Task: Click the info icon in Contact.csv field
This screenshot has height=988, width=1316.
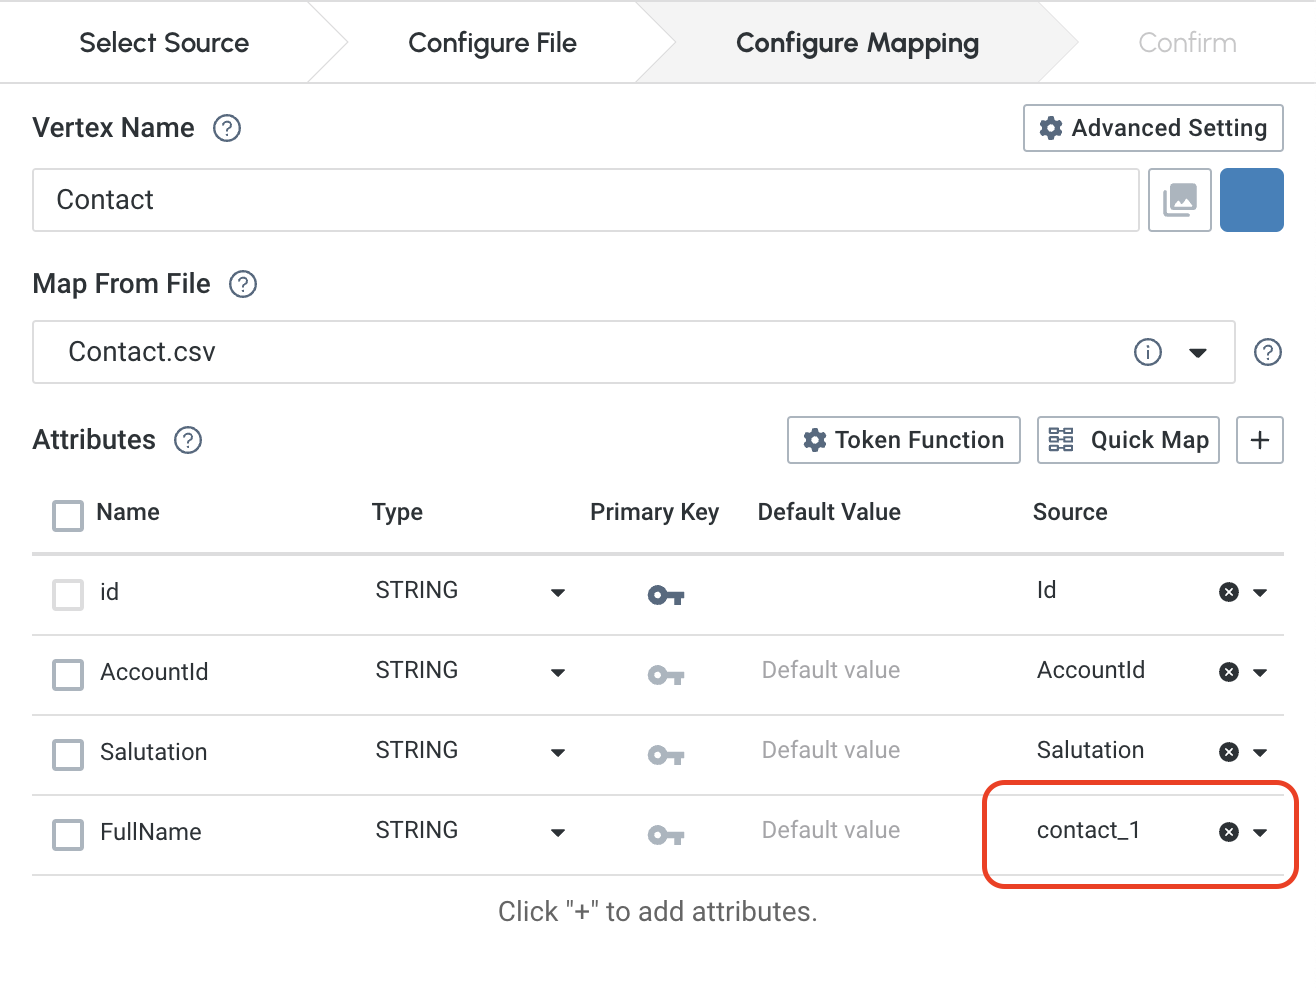Action: [x=1147, y=352]
